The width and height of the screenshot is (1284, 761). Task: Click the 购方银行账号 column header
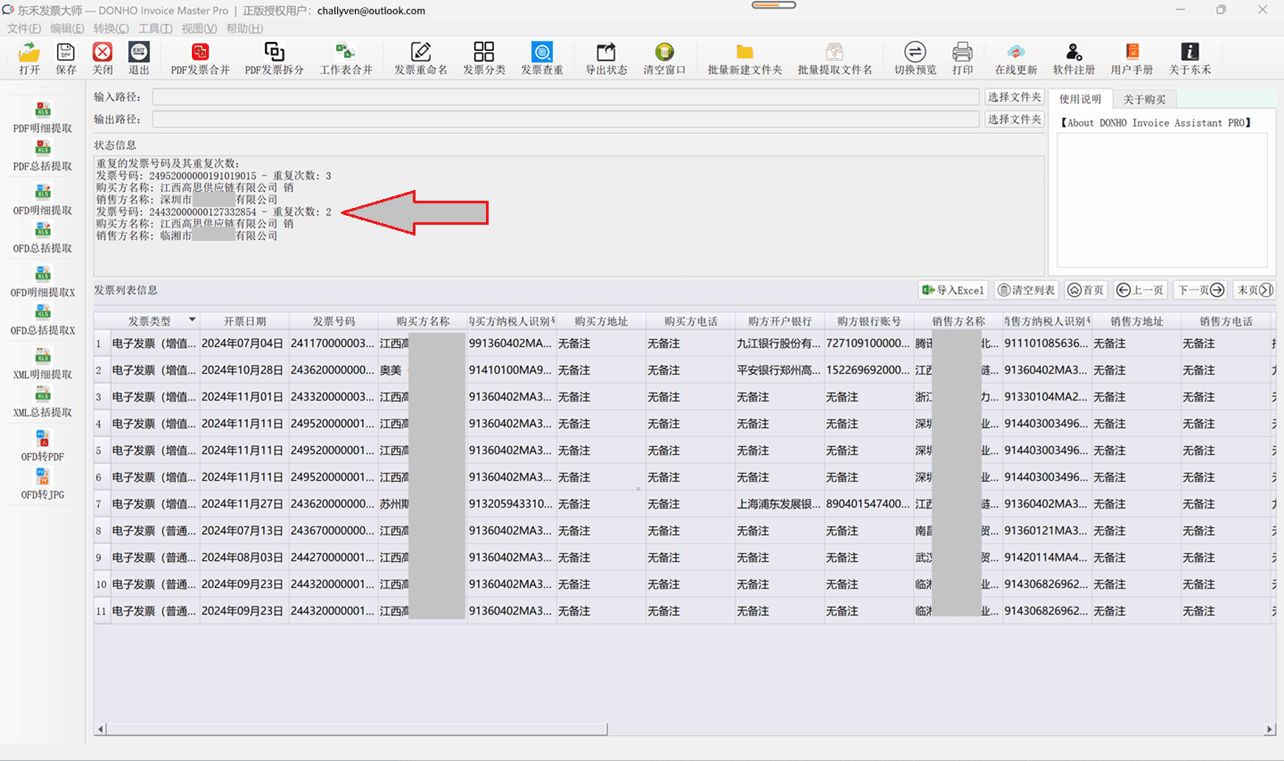point(868,321)
